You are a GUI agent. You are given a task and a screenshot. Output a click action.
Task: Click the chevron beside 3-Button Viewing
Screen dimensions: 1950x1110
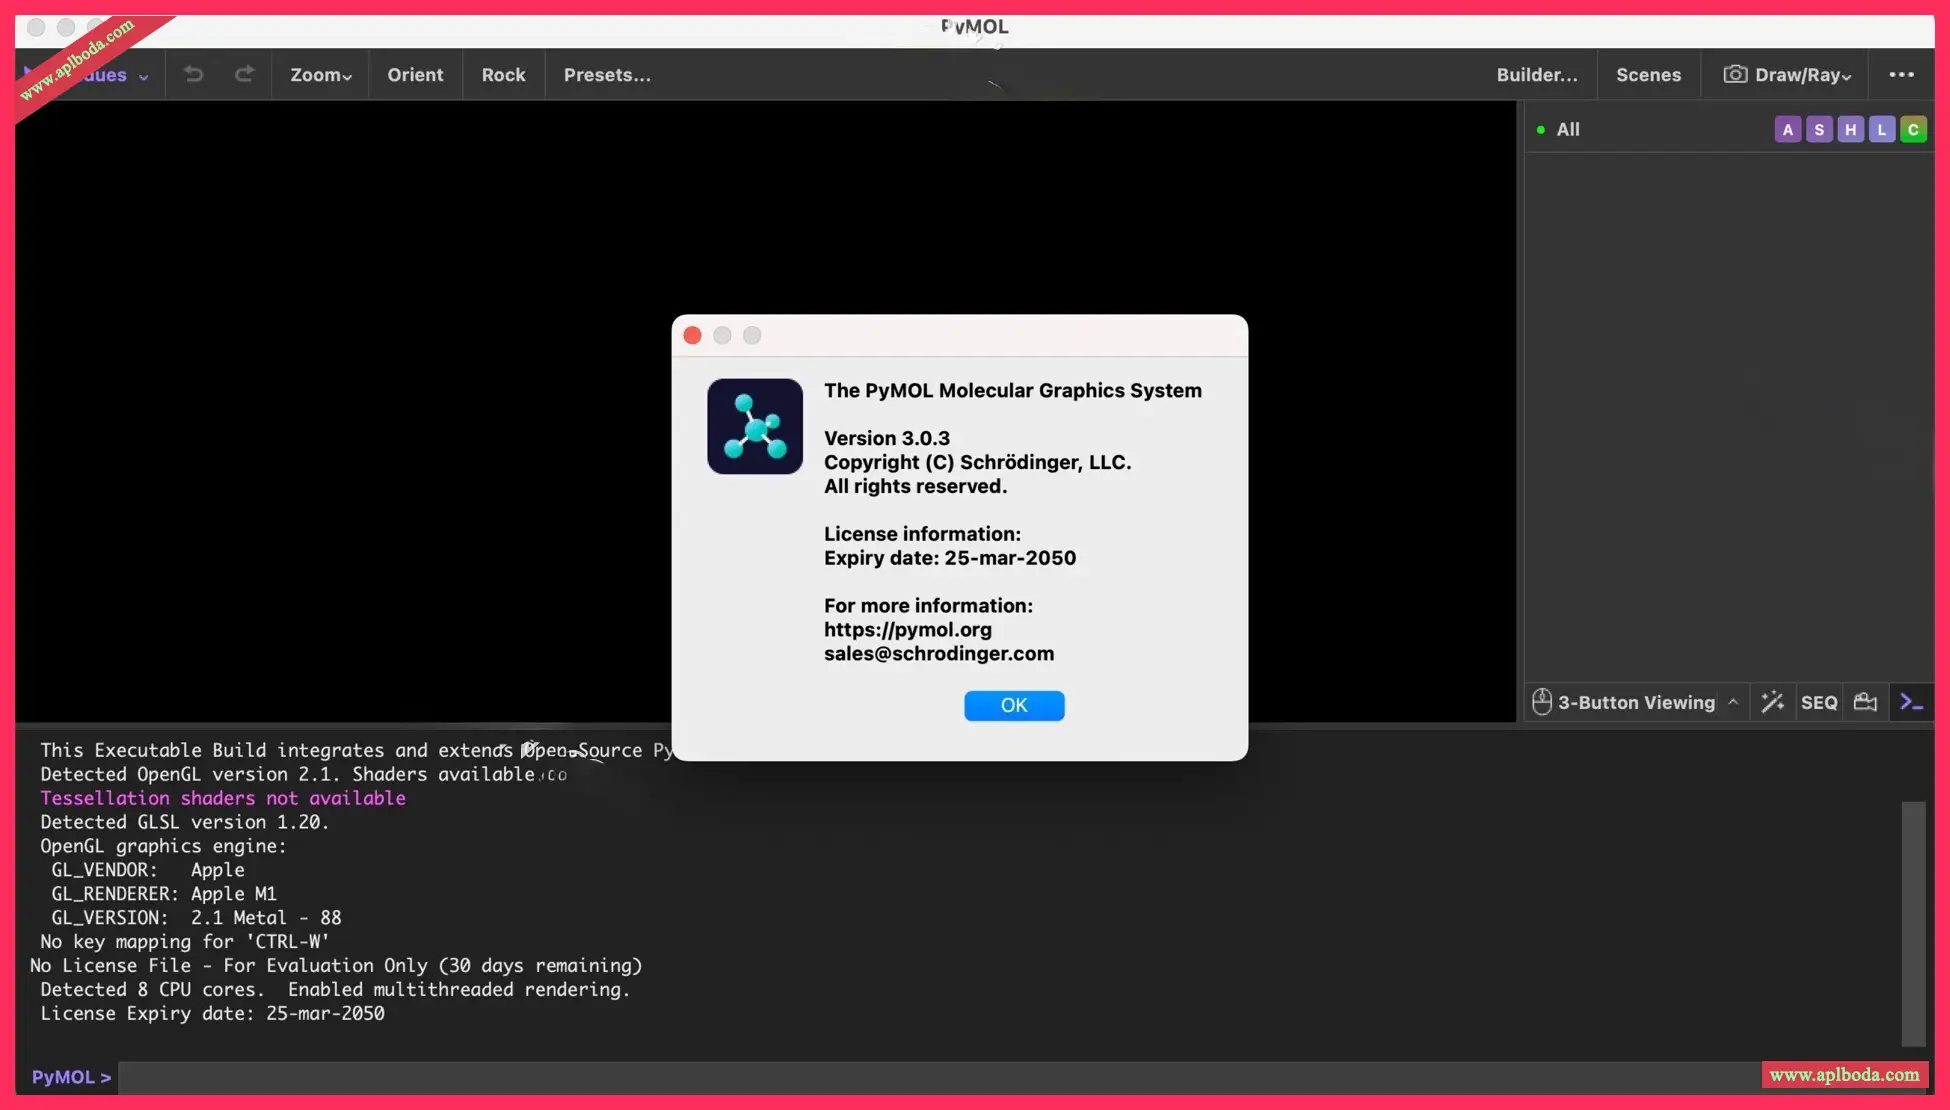[x=1733, y=702]
